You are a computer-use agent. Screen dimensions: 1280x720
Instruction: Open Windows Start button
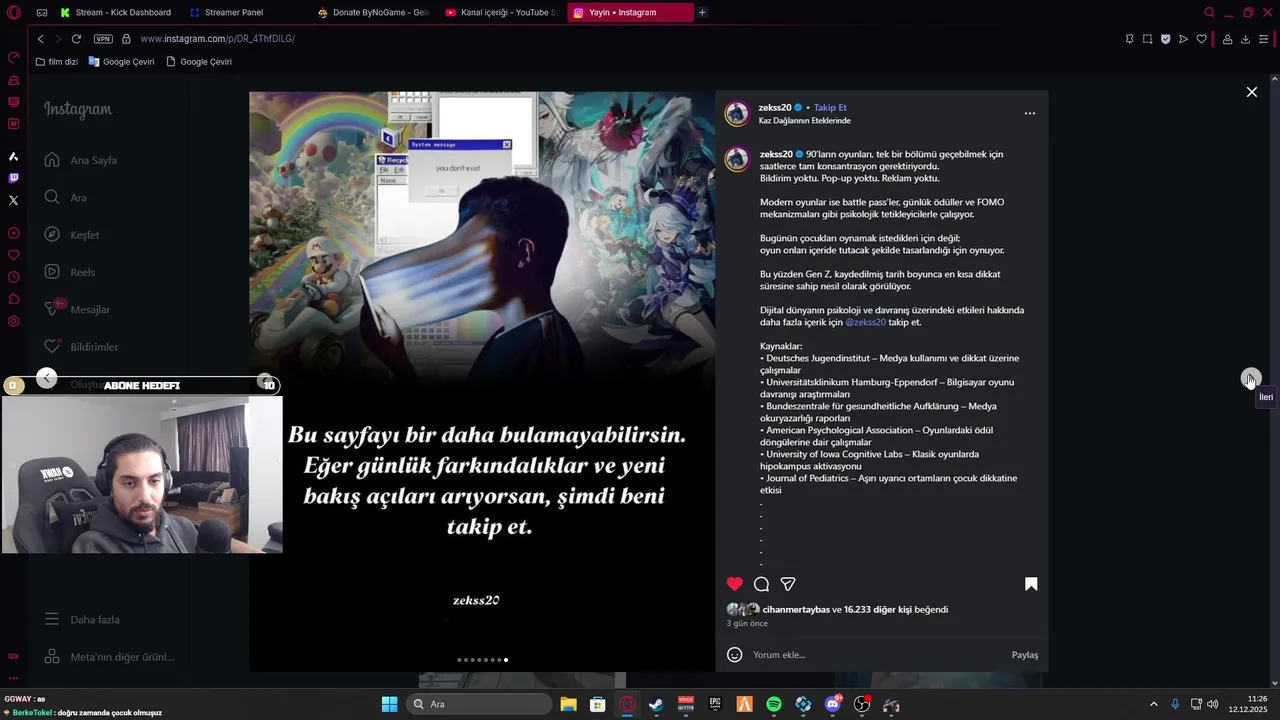(x=389, y=704)
